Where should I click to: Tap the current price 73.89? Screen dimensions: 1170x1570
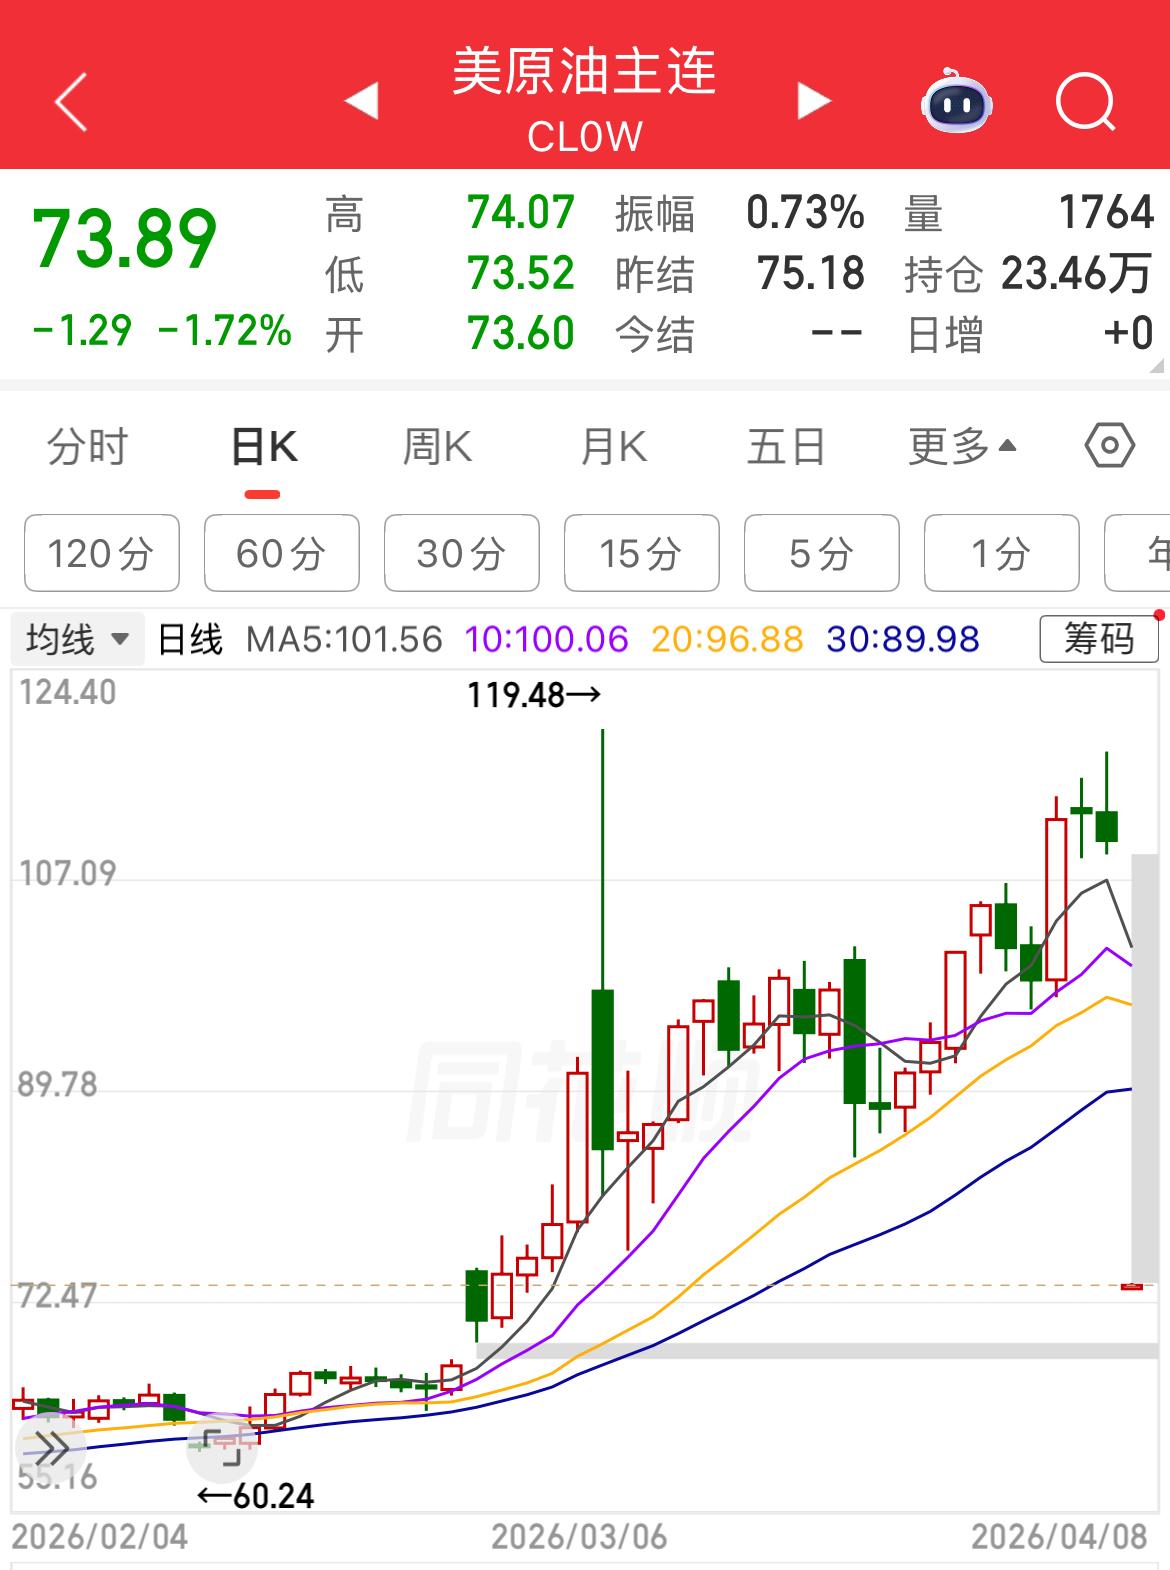[125, 240]
